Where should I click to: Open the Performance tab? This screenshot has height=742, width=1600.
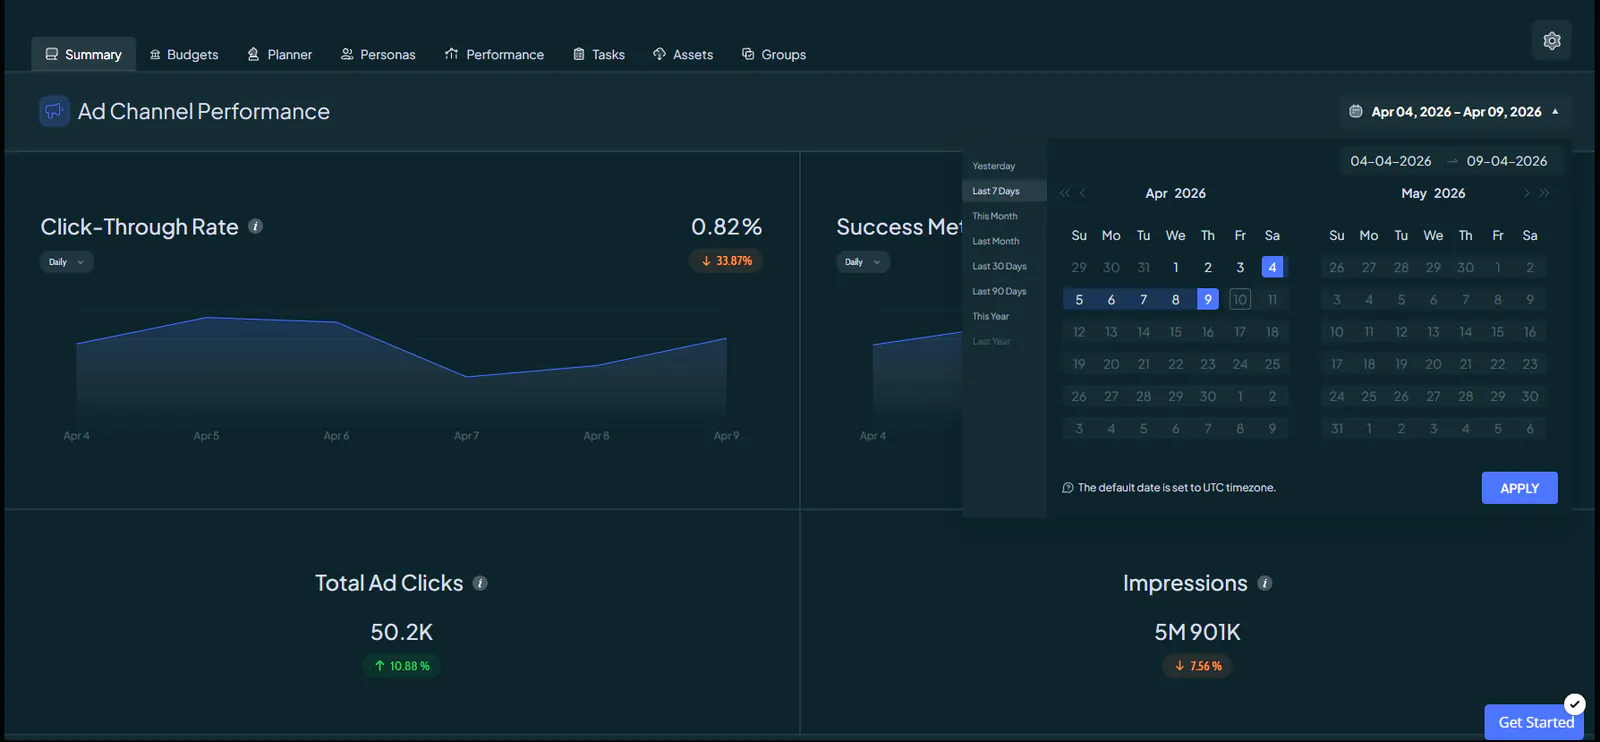pyautogui.click(x=495, y=54)
